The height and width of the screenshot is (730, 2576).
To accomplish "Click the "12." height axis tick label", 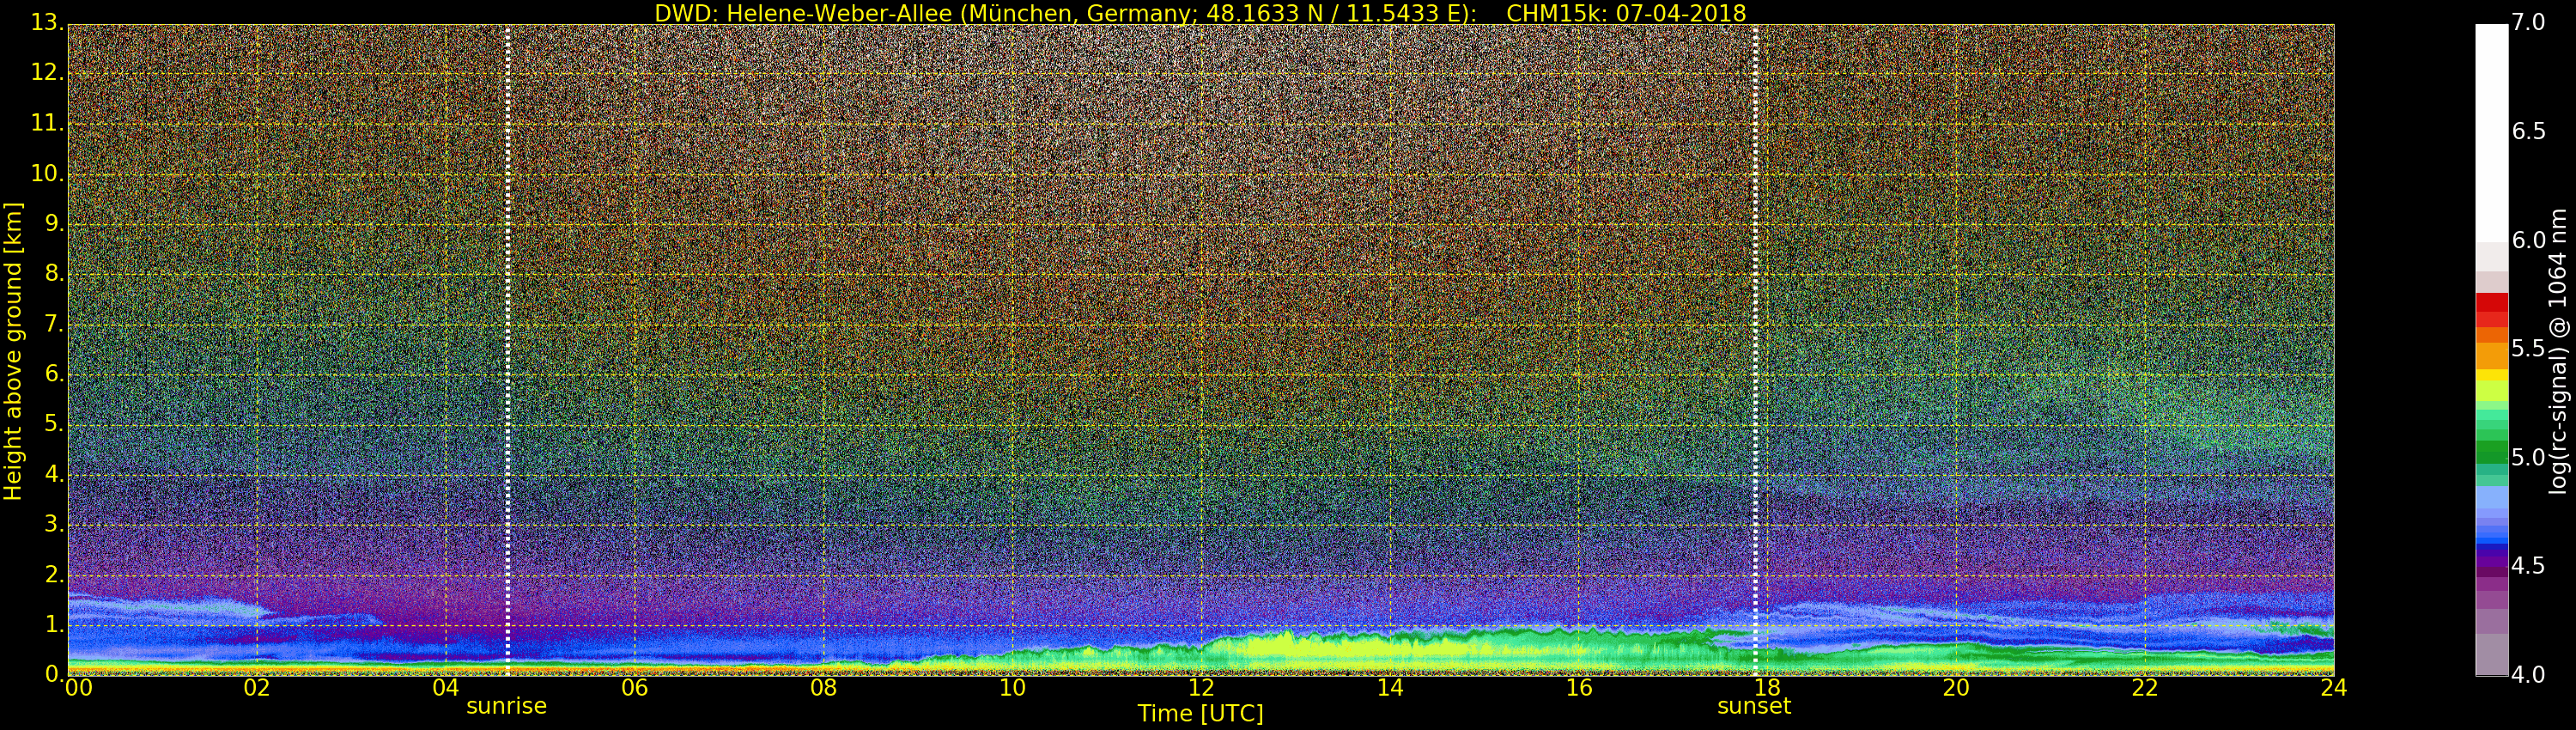I will coord(47,73).
